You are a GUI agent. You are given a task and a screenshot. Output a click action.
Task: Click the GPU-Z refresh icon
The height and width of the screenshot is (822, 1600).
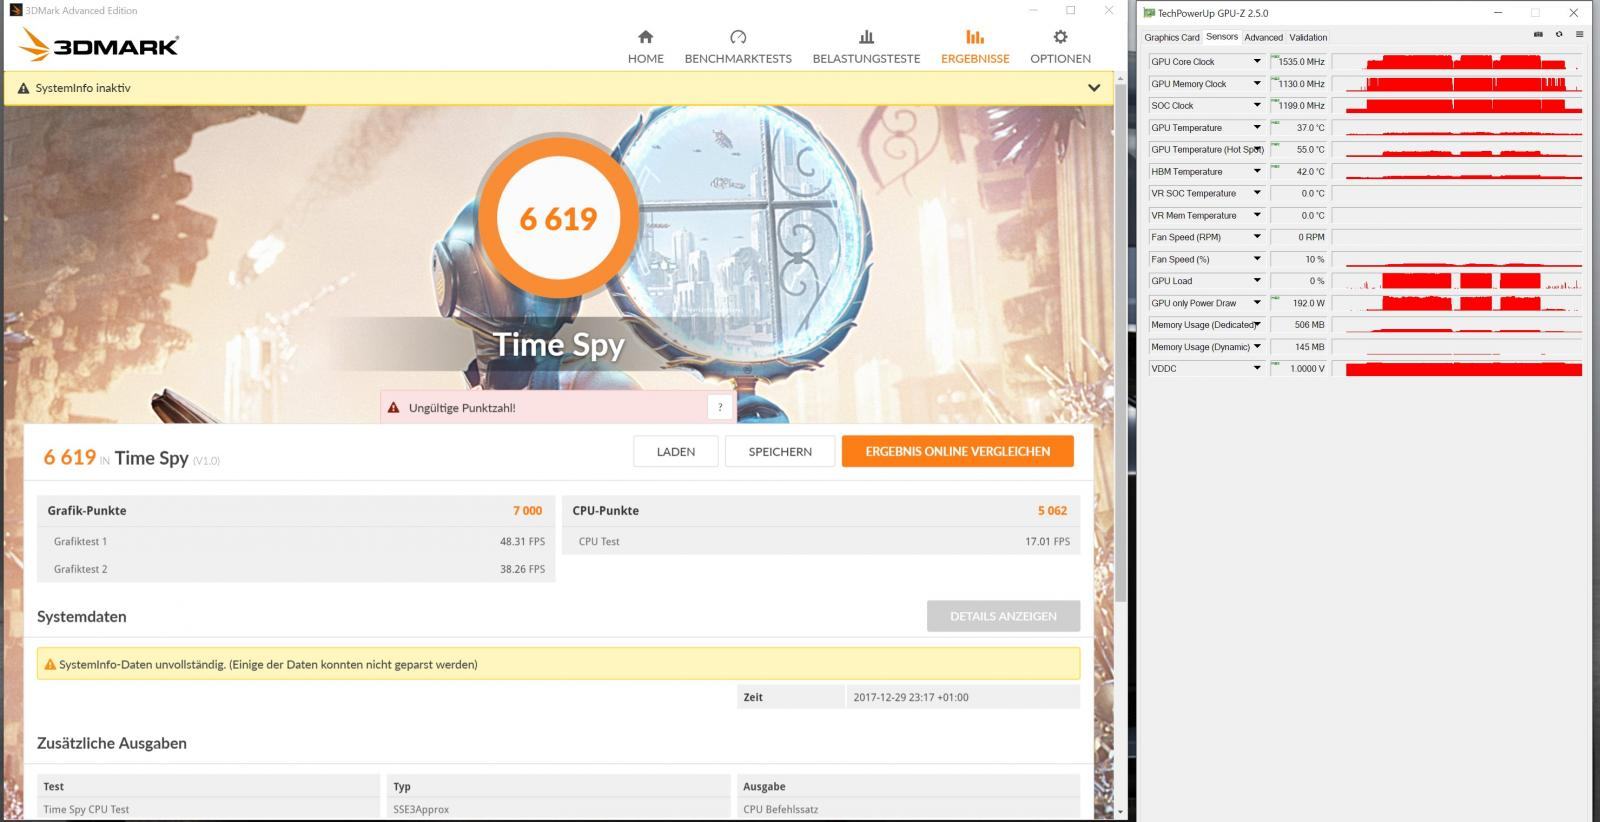point(1558,35)
